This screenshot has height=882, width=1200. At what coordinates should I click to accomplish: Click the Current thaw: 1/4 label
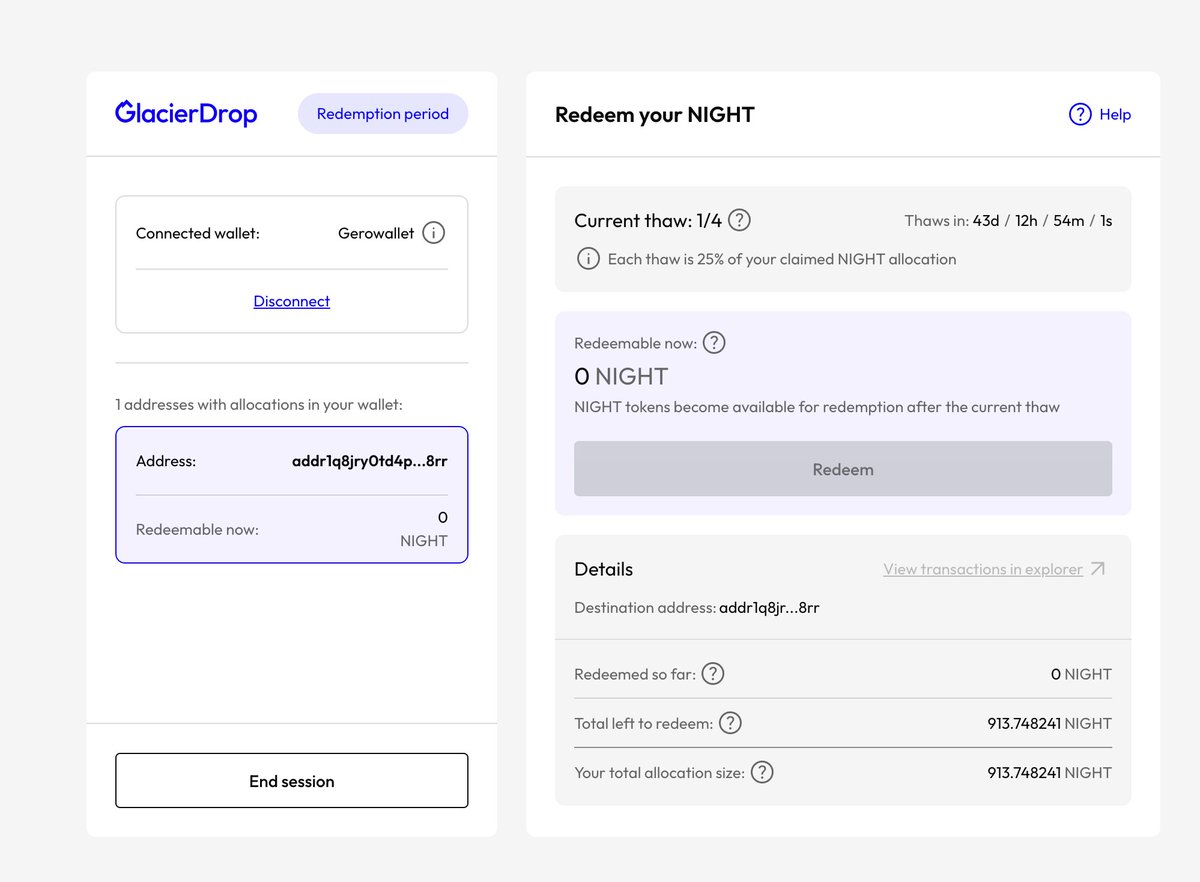[x=648, y=220]
